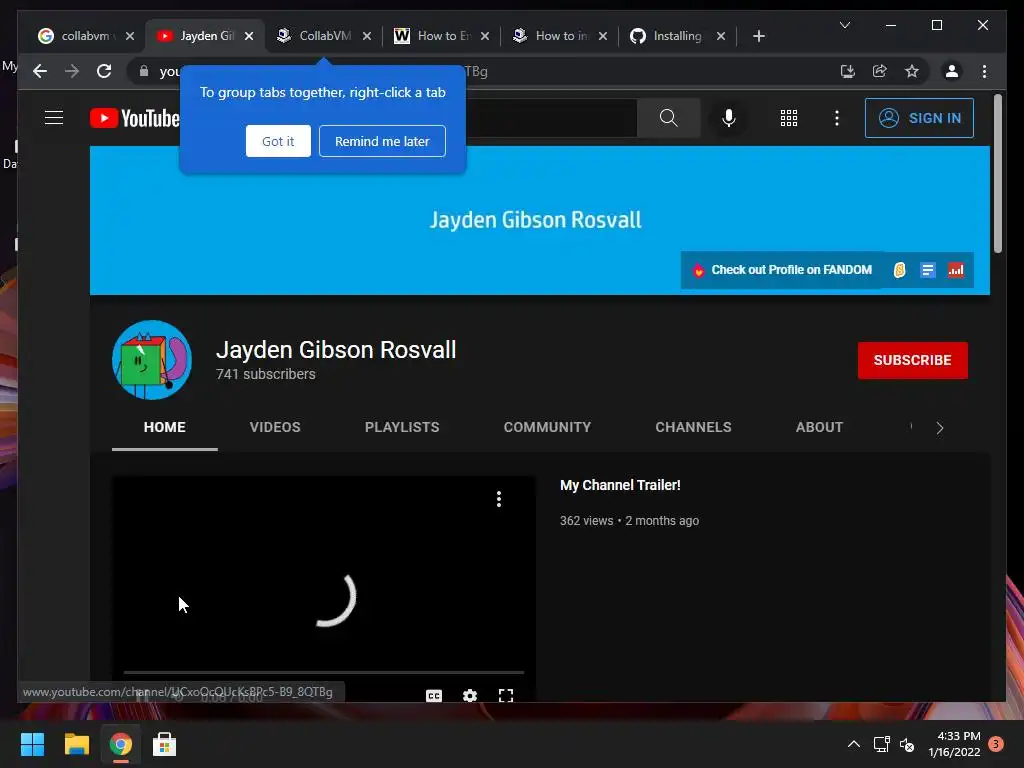1024x768 pixels.
Task: Open the notification badge showing 3
Action: pyautogui.click(x=996, y=744)
